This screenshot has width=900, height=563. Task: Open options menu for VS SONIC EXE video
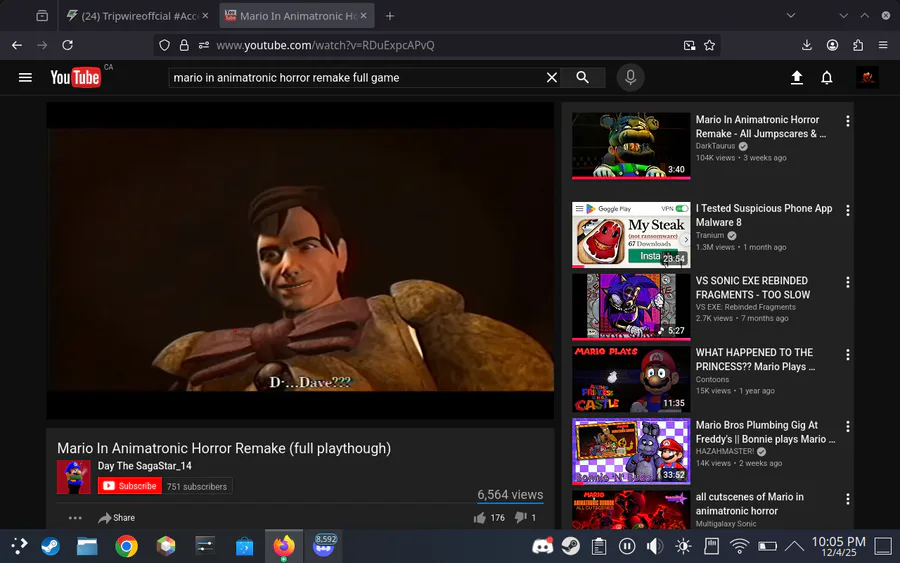(848, 282)
